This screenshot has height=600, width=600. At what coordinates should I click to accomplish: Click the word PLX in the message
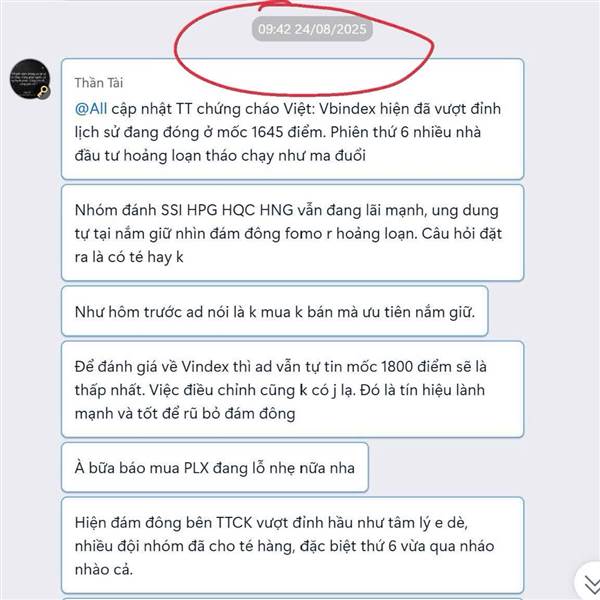(x=196, y=468)
